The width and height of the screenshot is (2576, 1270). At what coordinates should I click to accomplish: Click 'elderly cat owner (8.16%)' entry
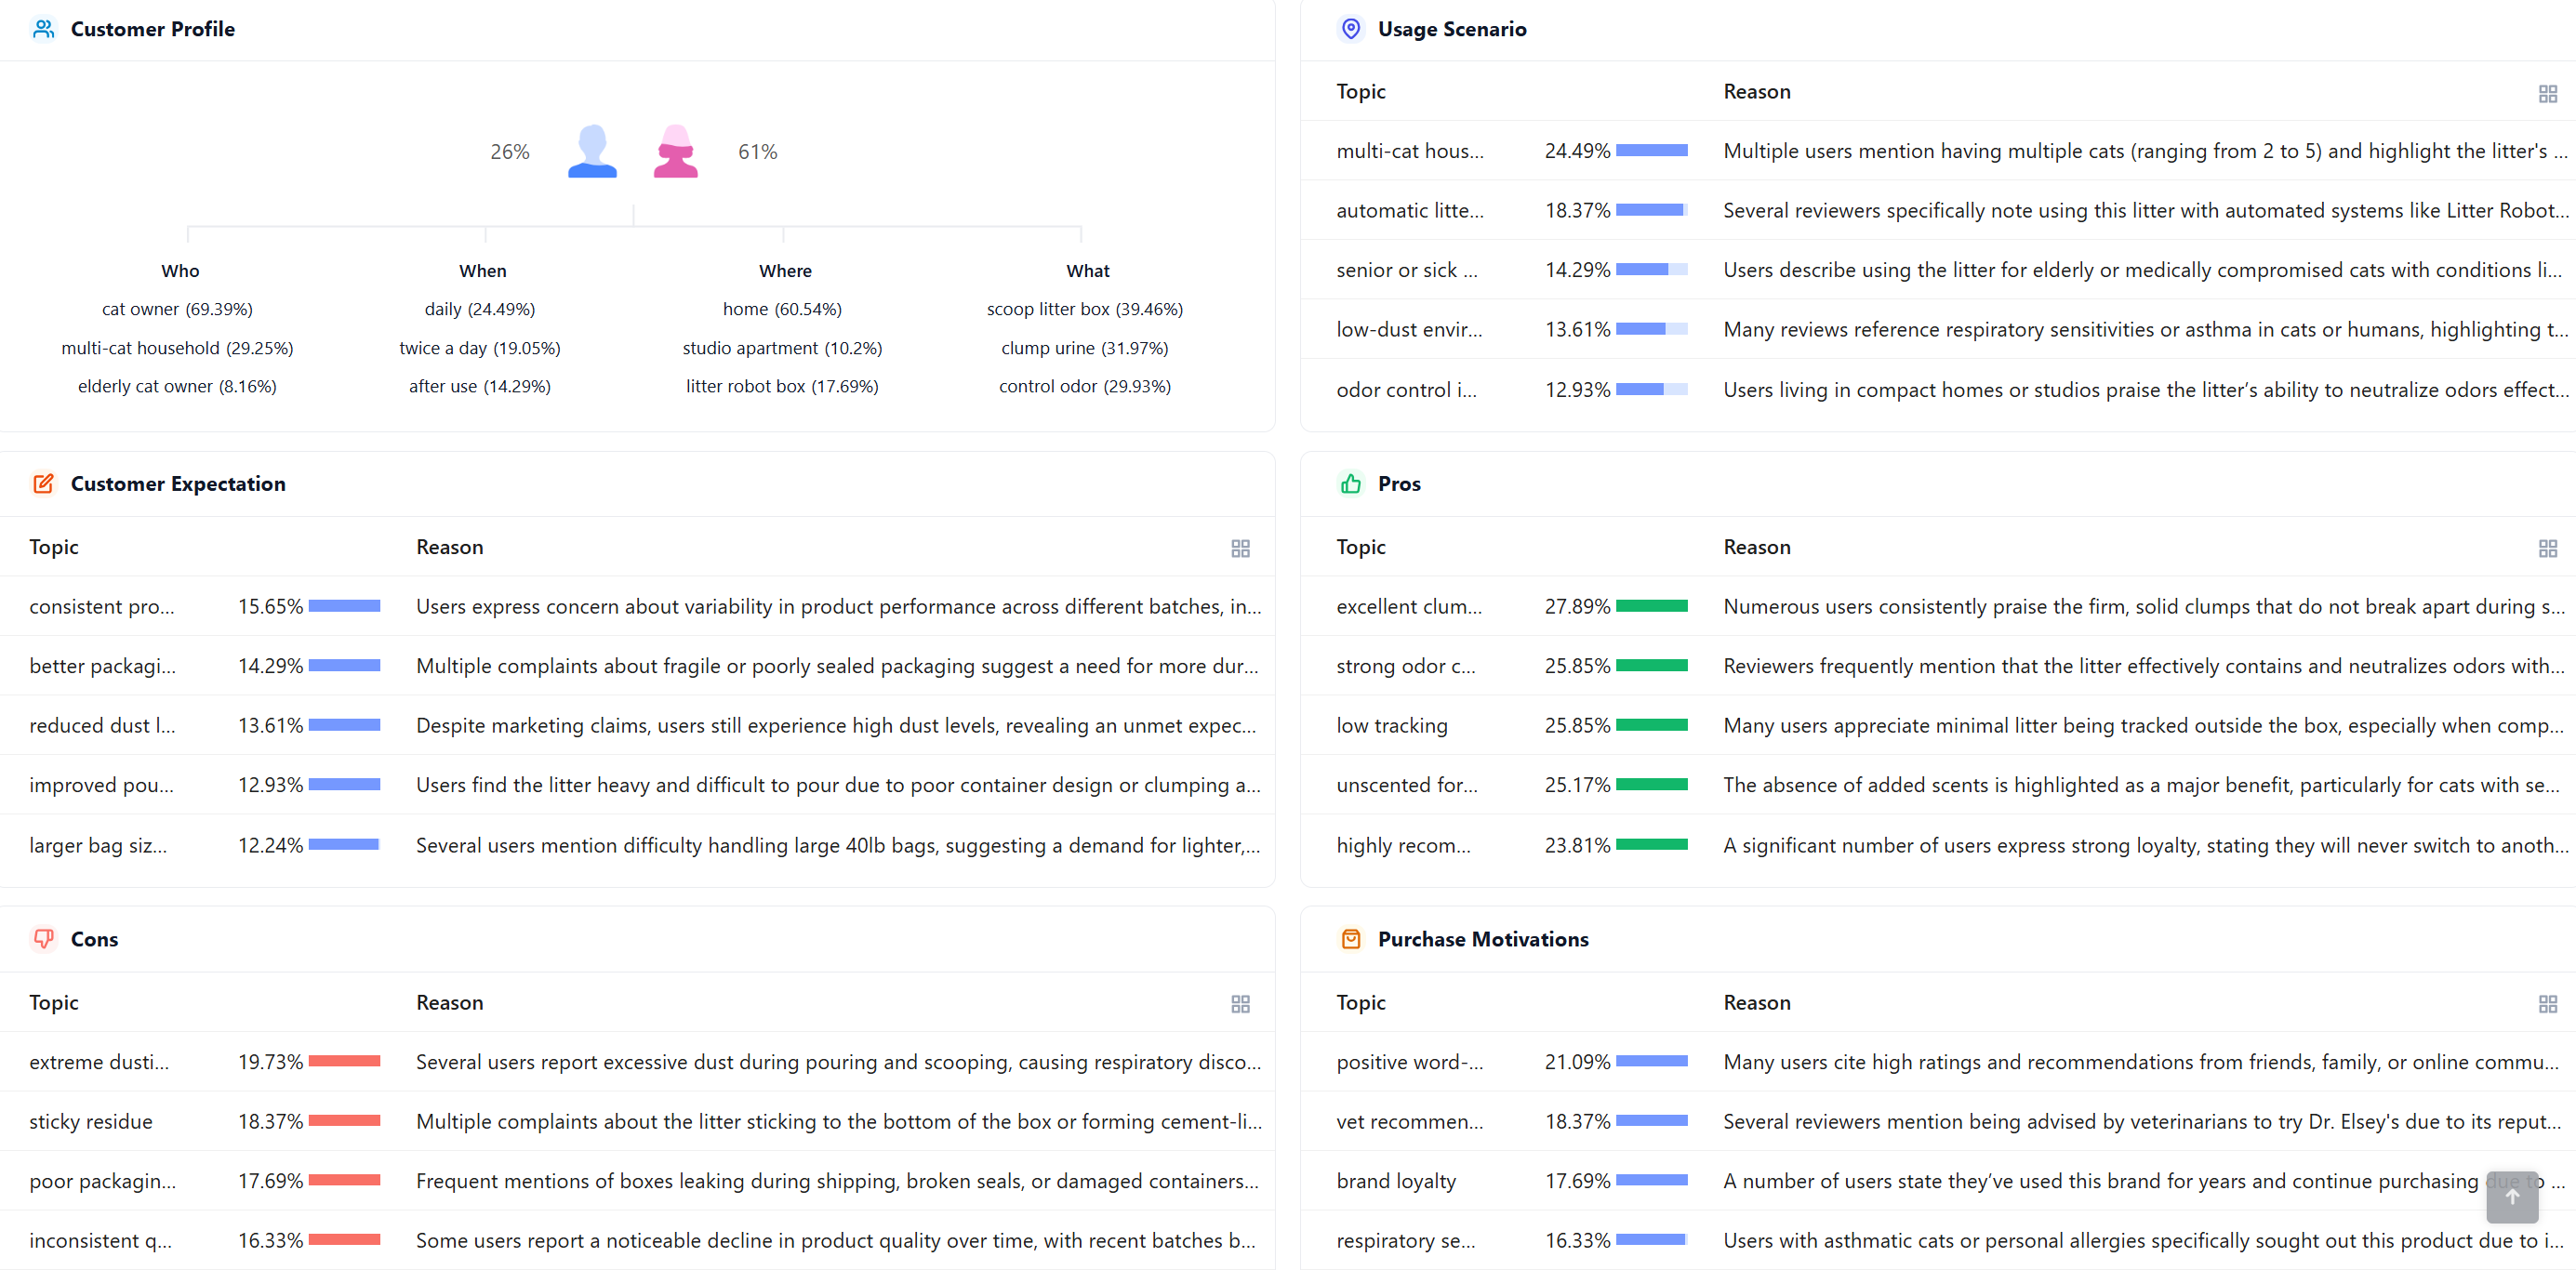(177, 386)
